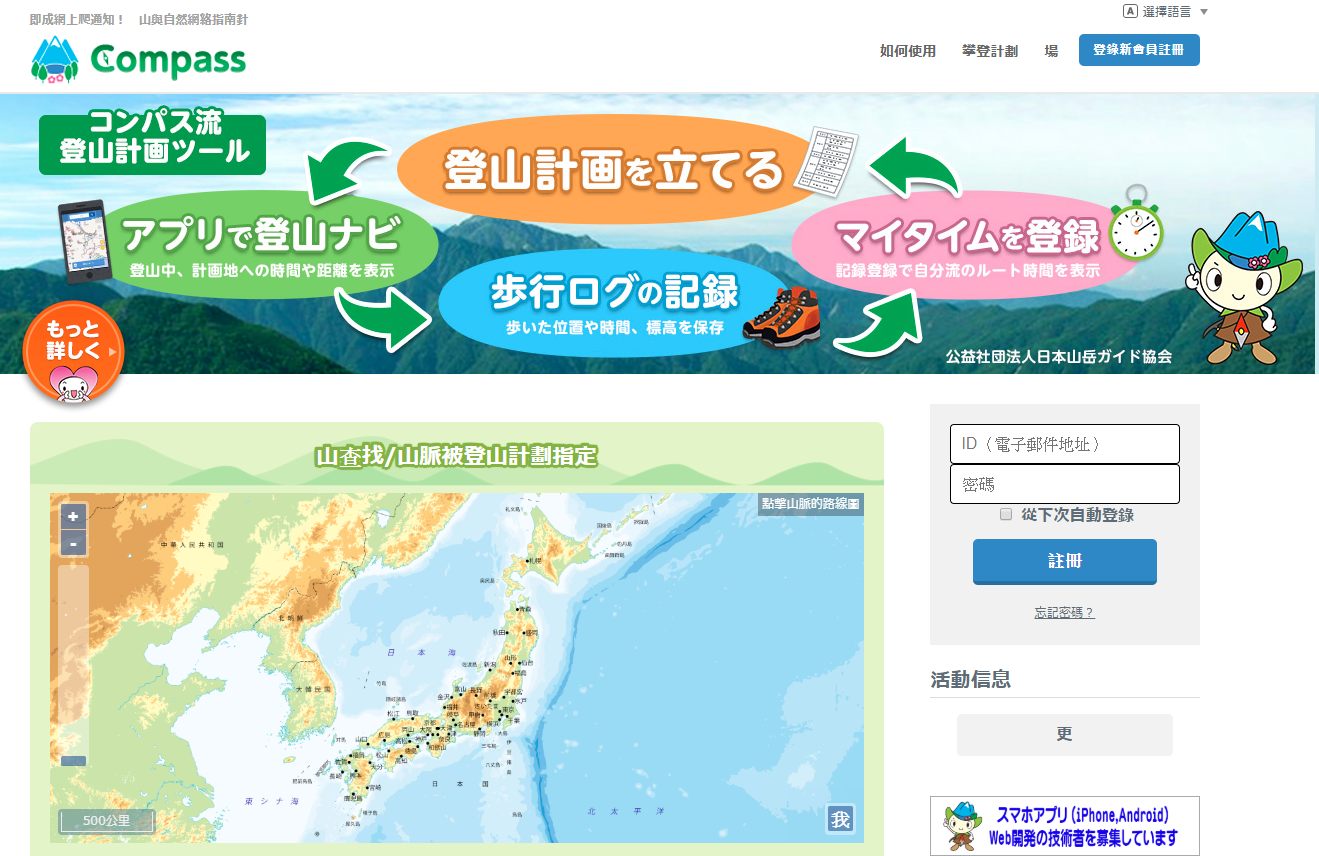Select 攀登計劃 in the navigation bar
Screen dimensions: 1319x856
(989, 50)
